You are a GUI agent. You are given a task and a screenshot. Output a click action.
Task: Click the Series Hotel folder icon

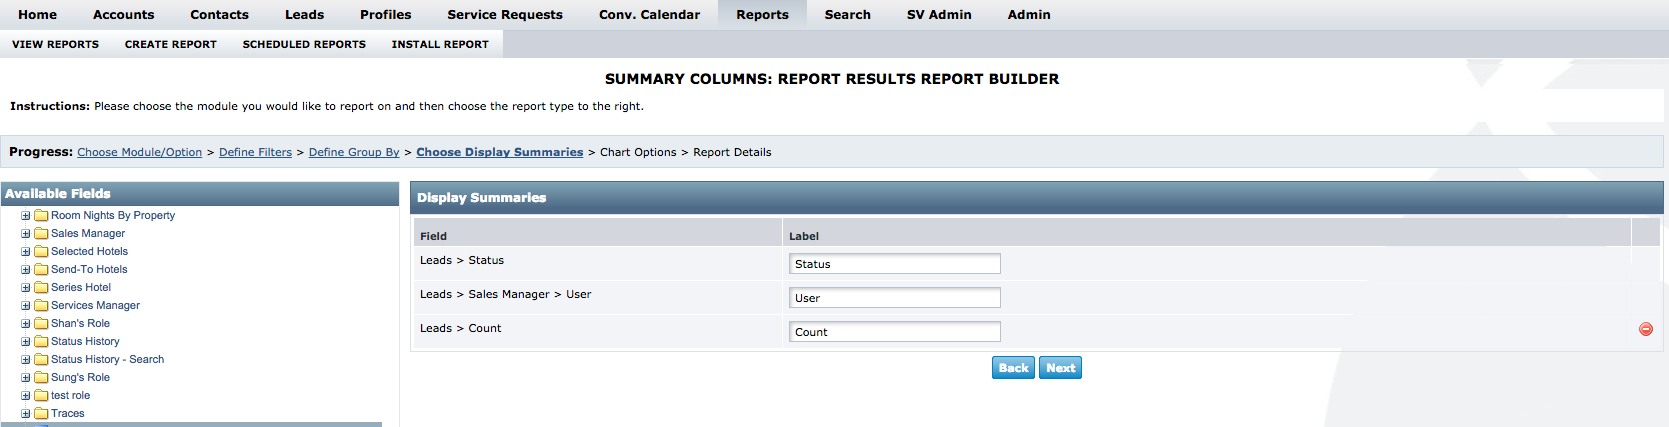41,287
